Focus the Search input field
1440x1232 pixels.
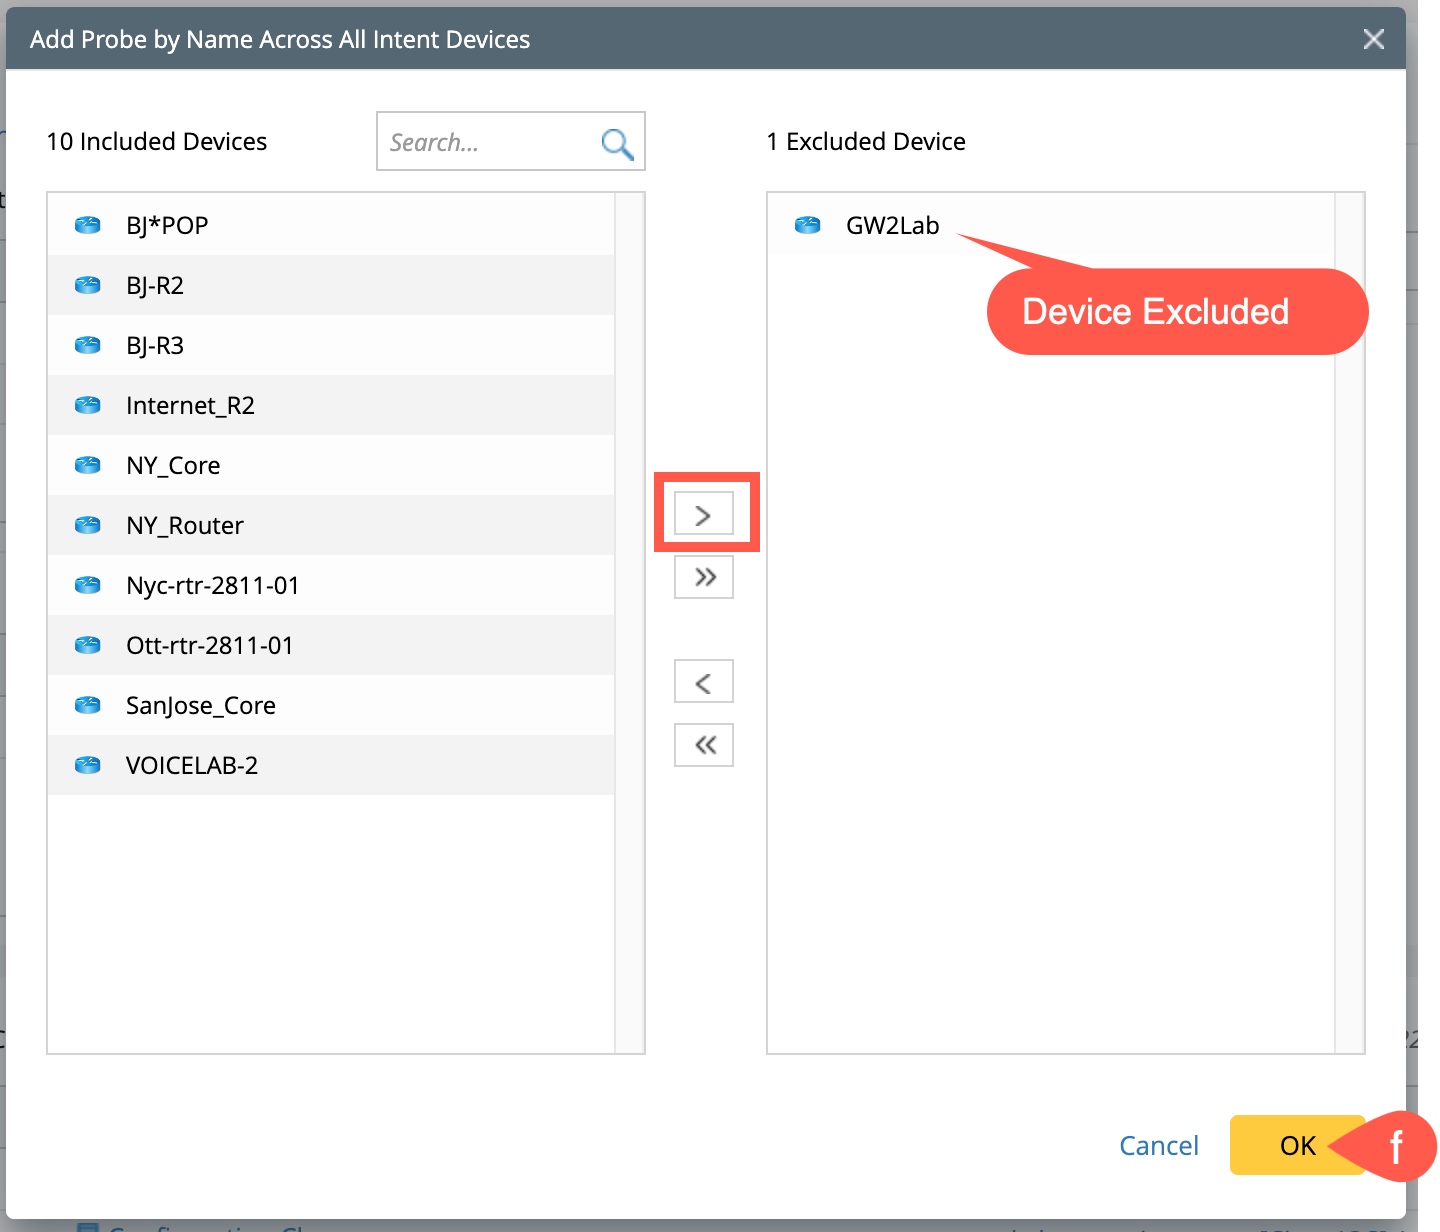[488, 142]
